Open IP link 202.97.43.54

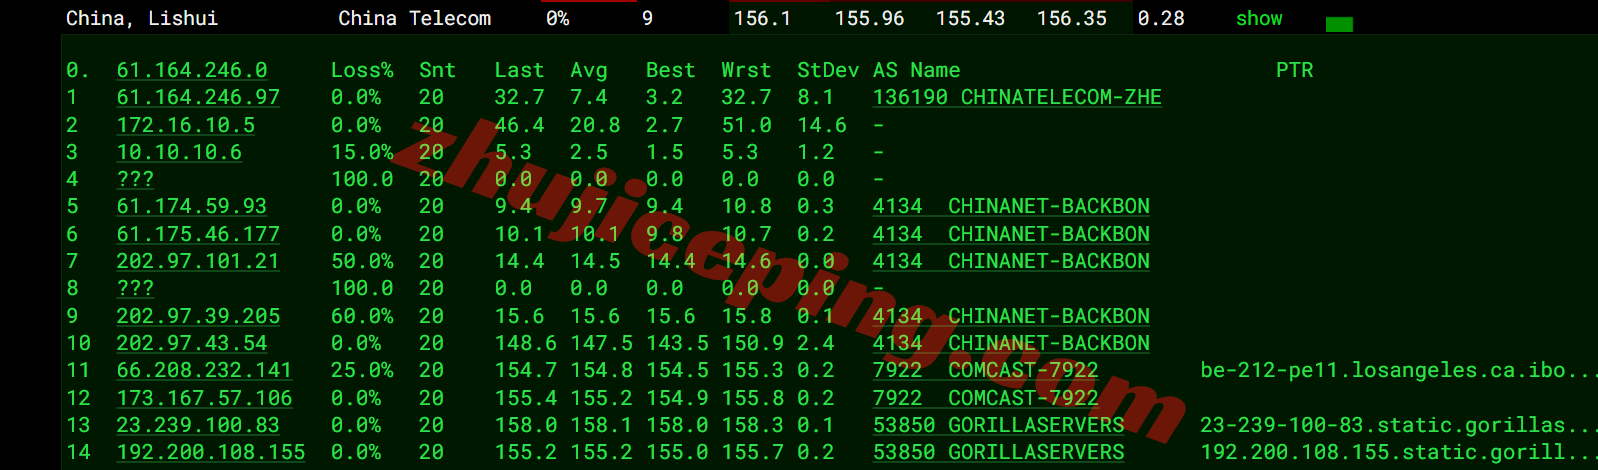click(x=192, y=343)
